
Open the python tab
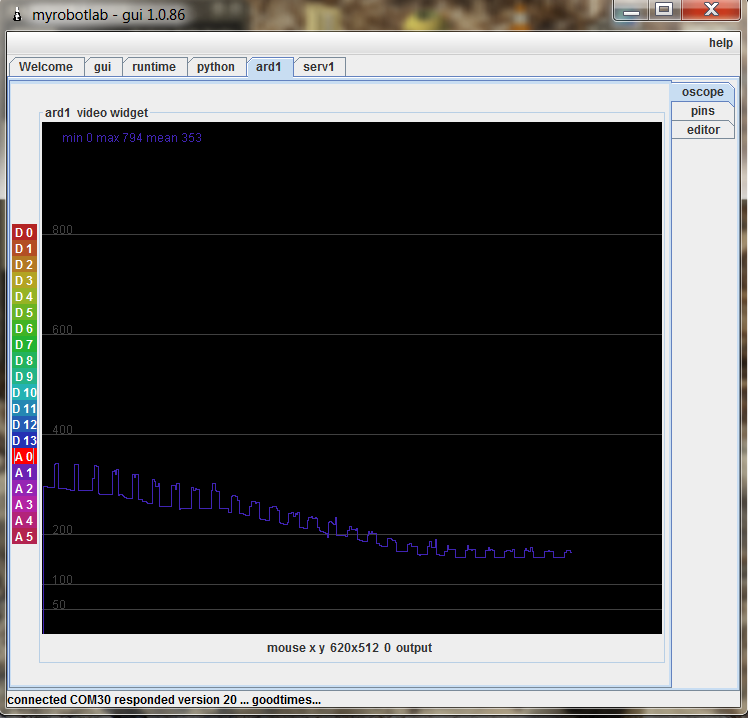click(x=216, y=67)
